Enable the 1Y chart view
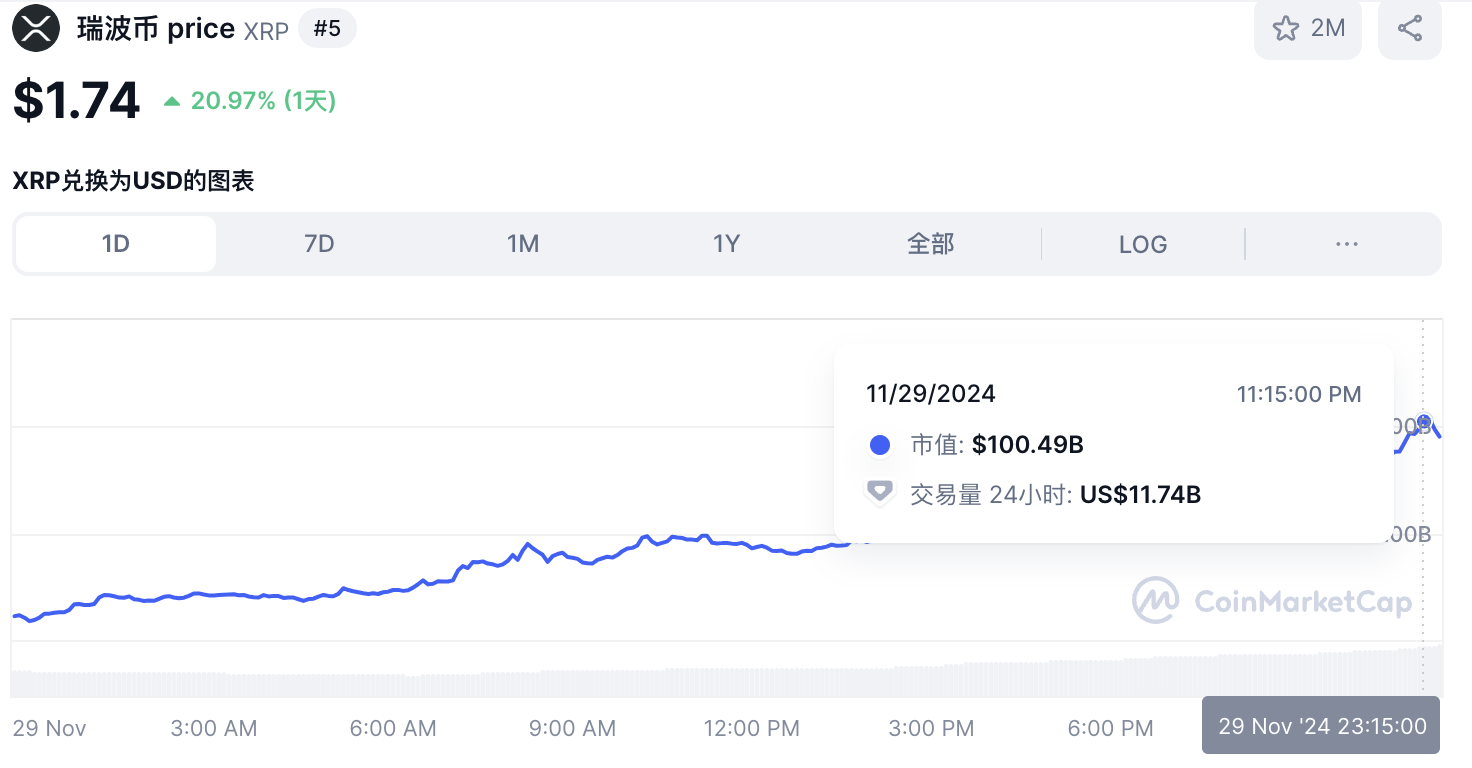 (x=726, y=243)
